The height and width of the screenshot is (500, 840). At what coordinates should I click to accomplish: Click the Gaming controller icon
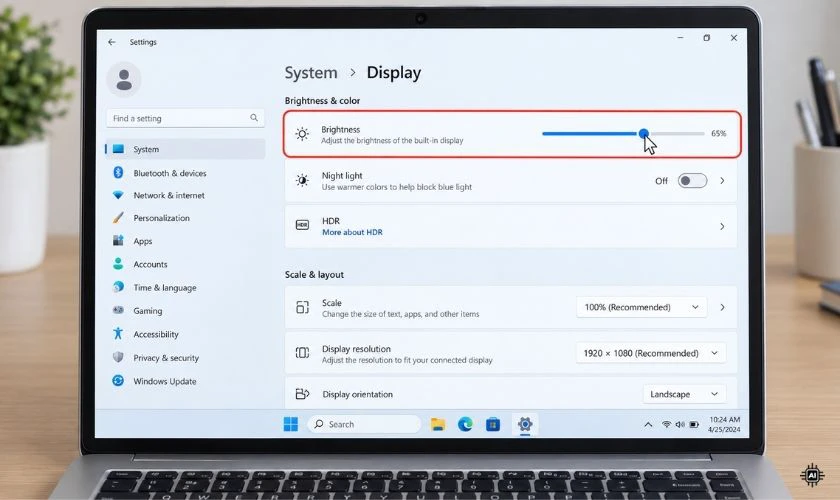118,310
